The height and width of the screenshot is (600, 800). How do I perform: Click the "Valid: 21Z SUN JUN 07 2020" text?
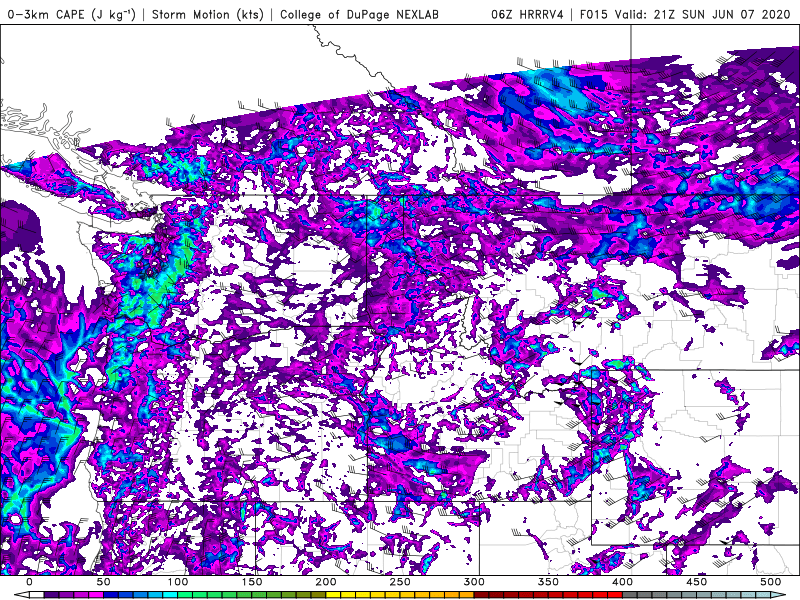coord(704,14)
